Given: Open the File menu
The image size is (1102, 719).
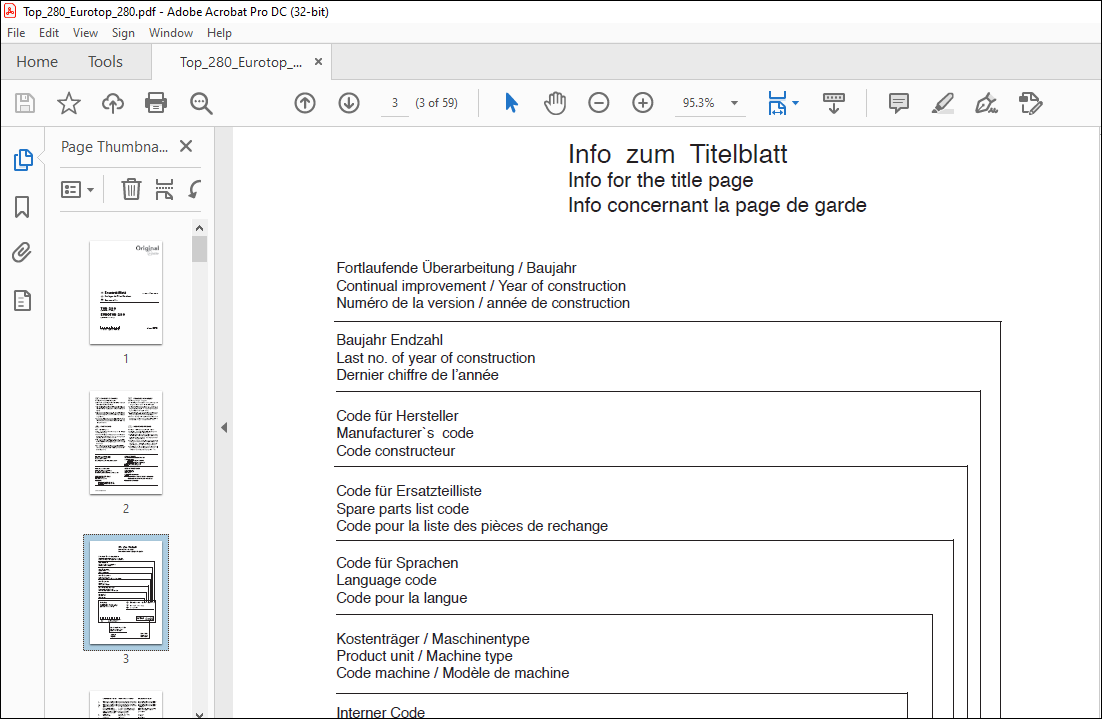Looking at the screenshot, I should click(x=16, y=33).
